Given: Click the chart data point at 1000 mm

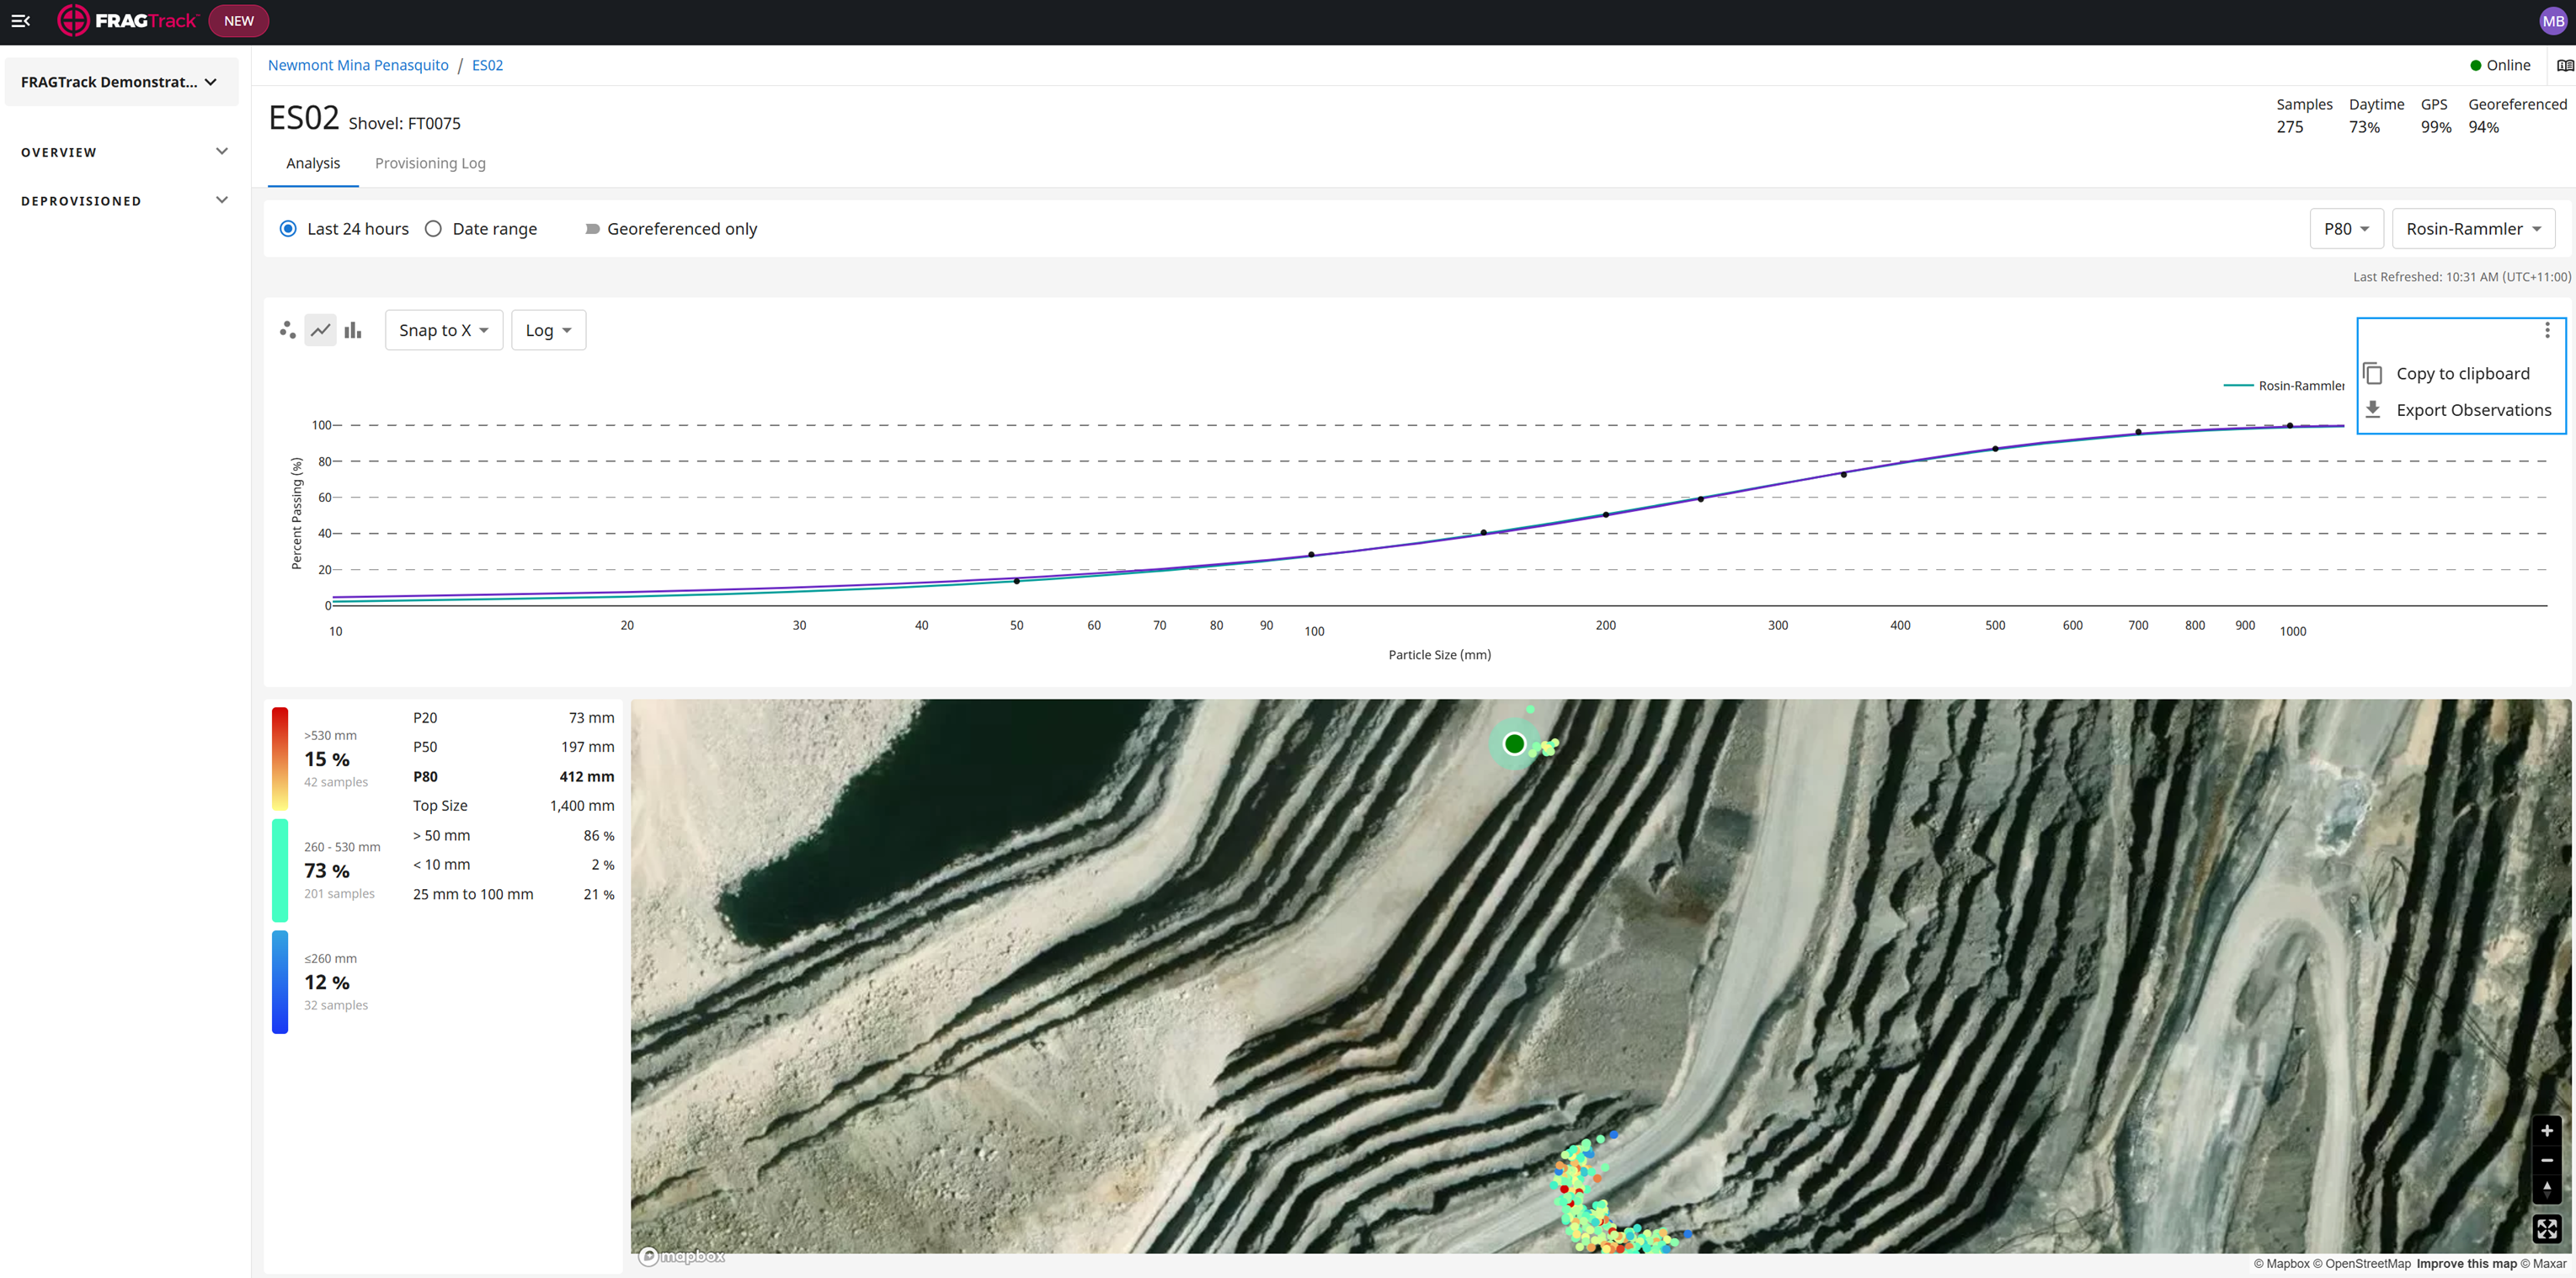Looking at the screenshot, I should tap(2289, 426).
